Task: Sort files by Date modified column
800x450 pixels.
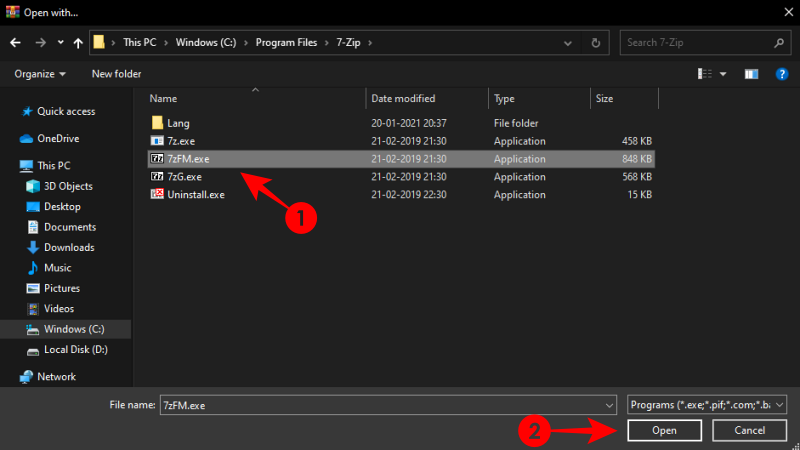Action: (403, 99)
